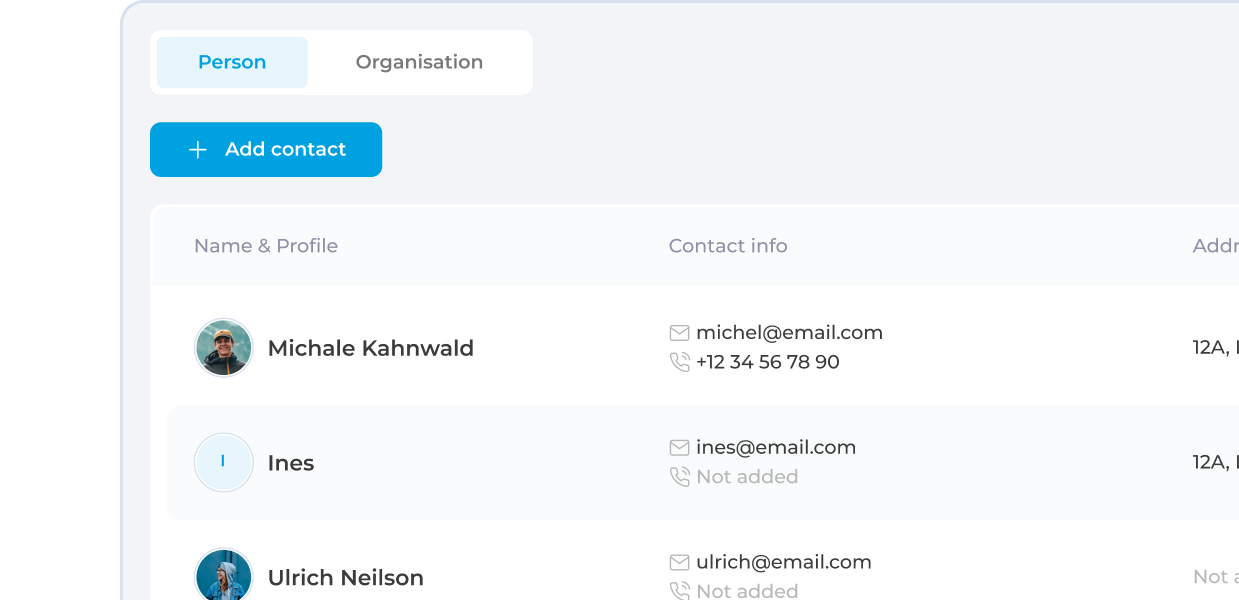
Task: Click the phone icon in Ines's row
Action: click(680, 477)
